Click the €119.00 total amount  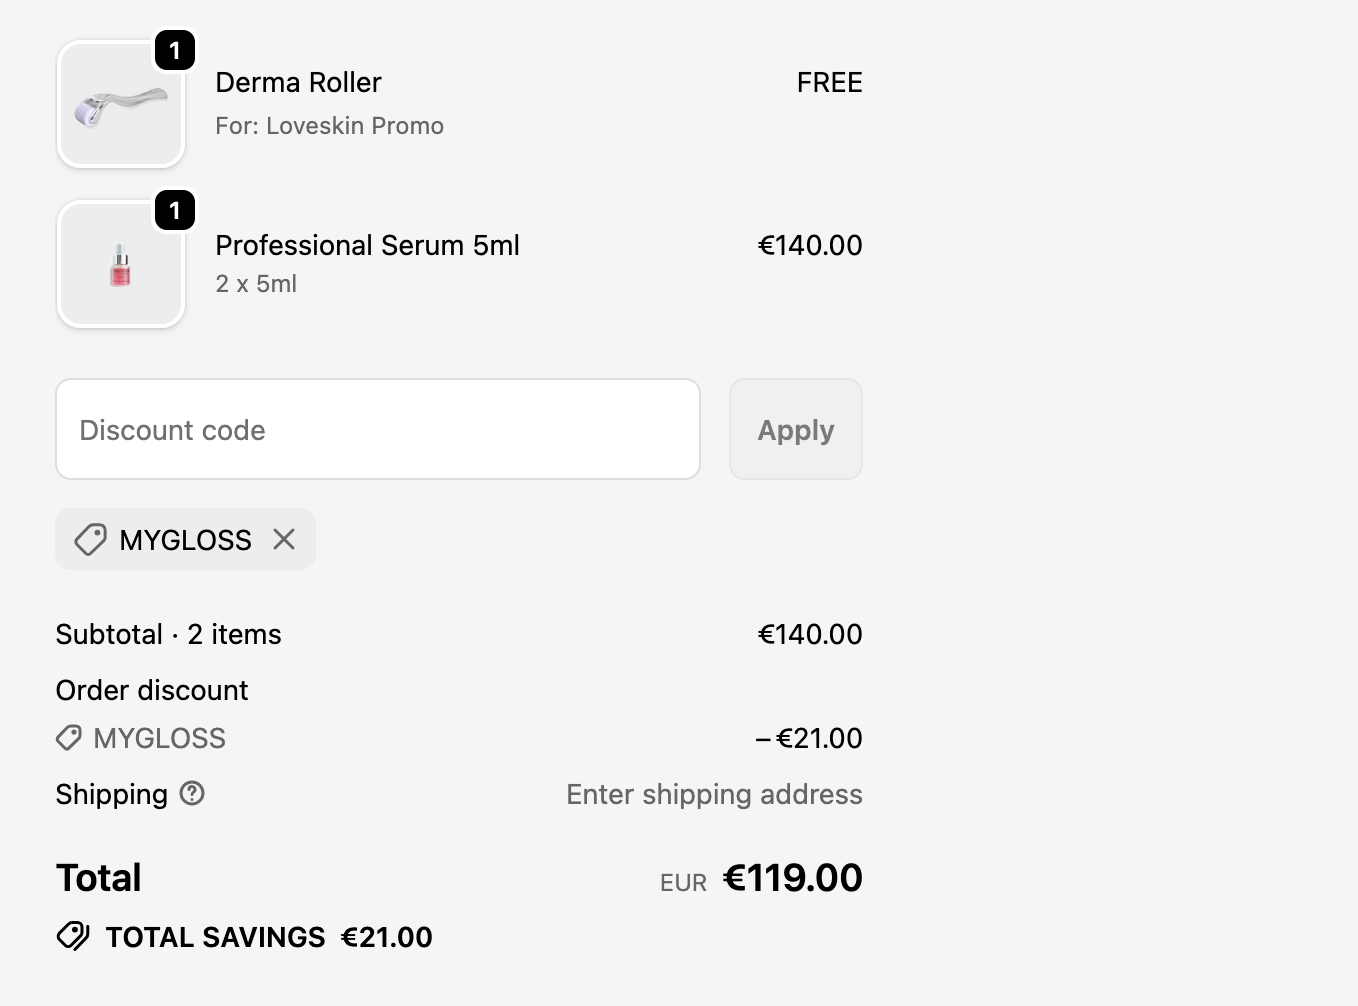[792, 878]
